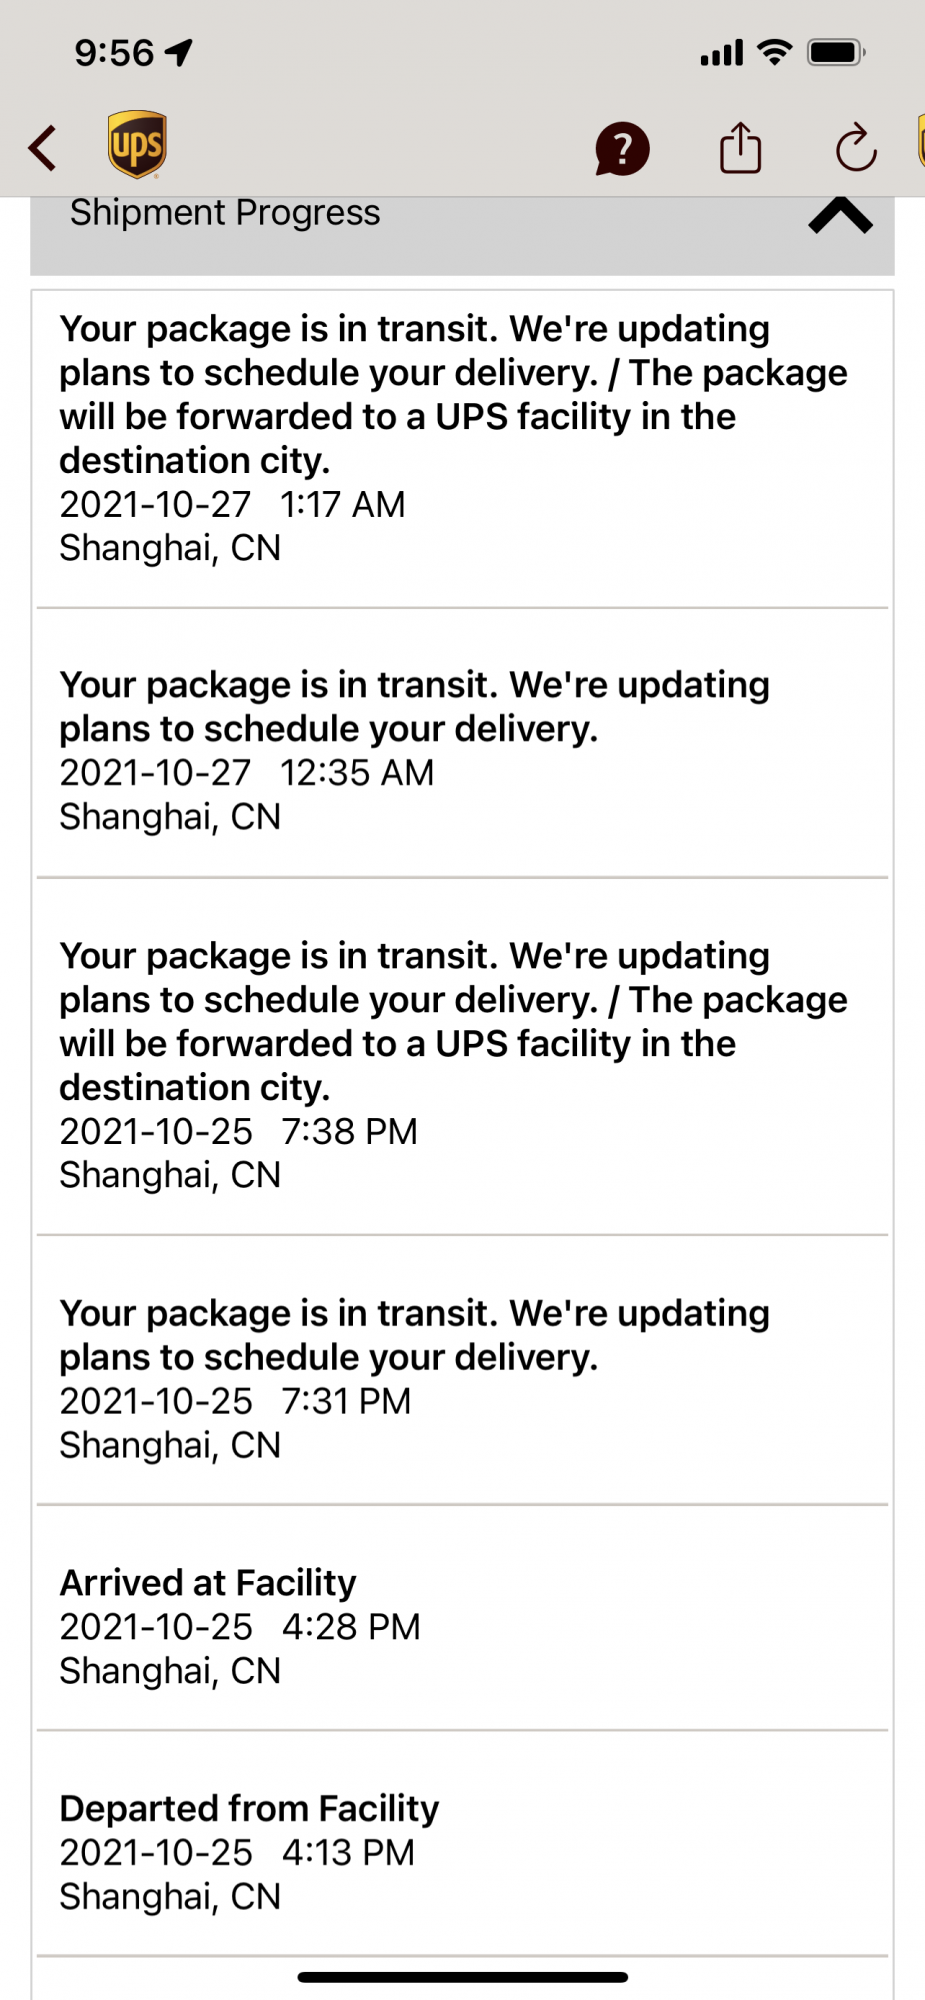Tap the 9:56 clock in status bar

[x=114, y=53]
